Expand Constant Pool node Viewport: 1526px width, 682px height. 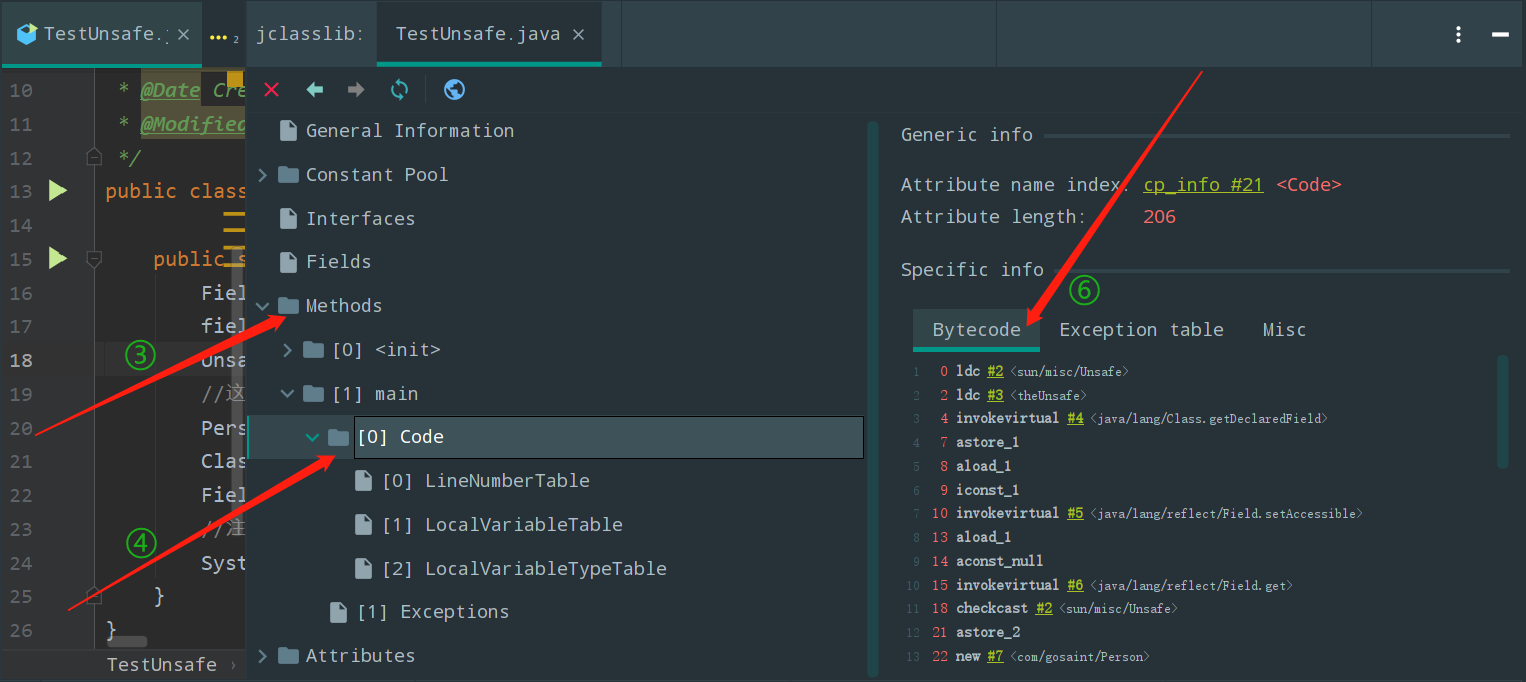263,175
